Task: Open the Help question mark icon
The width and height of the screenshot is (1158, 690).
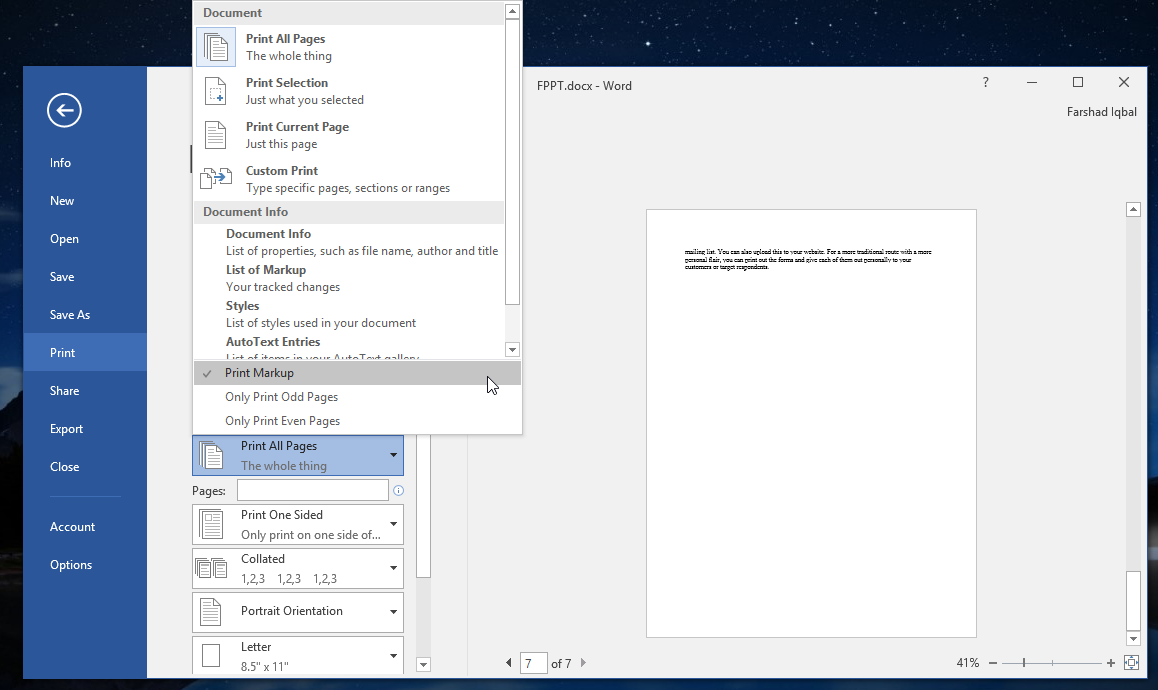Action: pyautogui.click(x=985, y=83)
